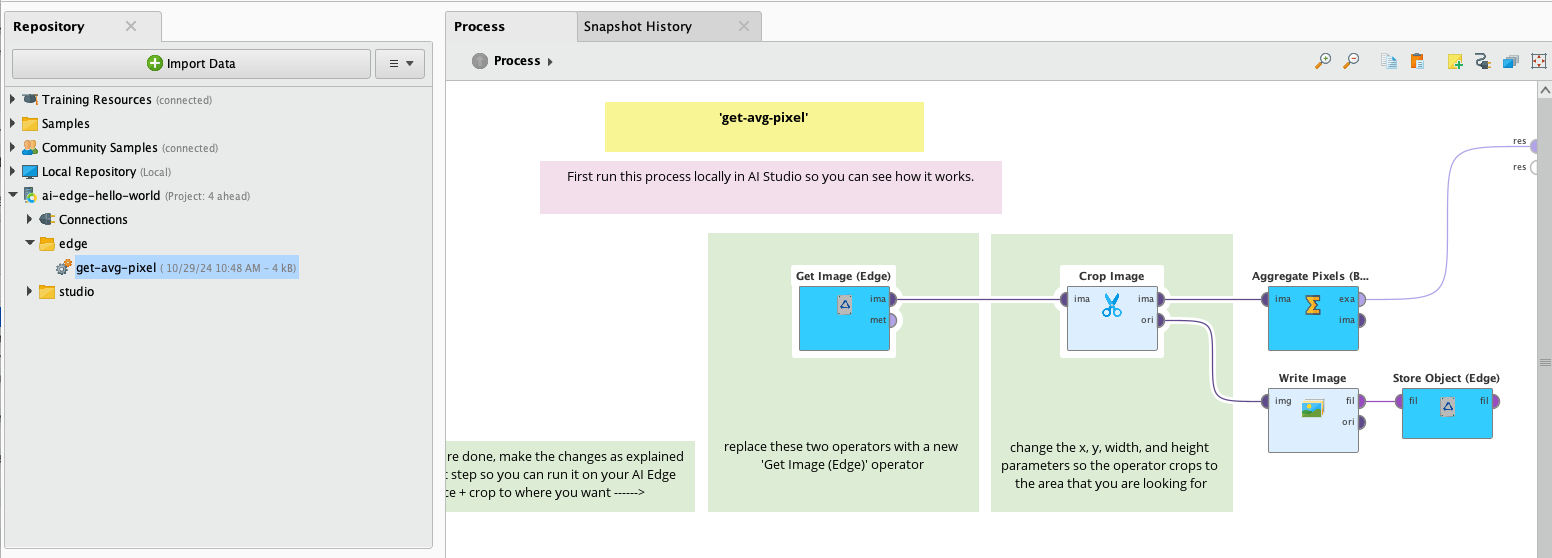Switch to the Snapshot History tab
This screenshot has width=1552, height=558.
pos(638,27)
